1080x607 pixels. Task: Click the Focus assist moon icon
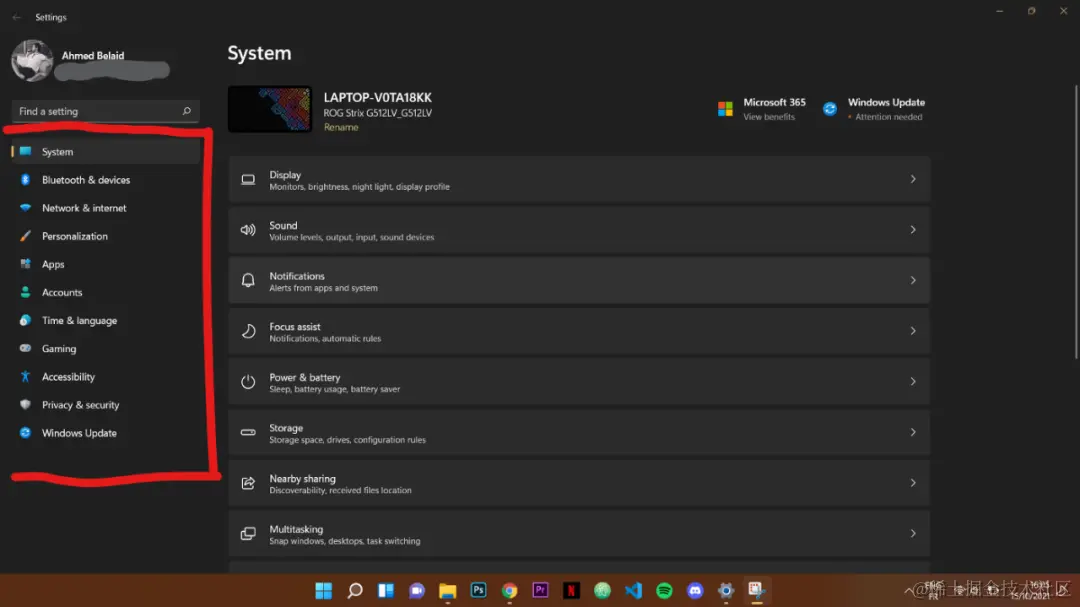point(248,331)
